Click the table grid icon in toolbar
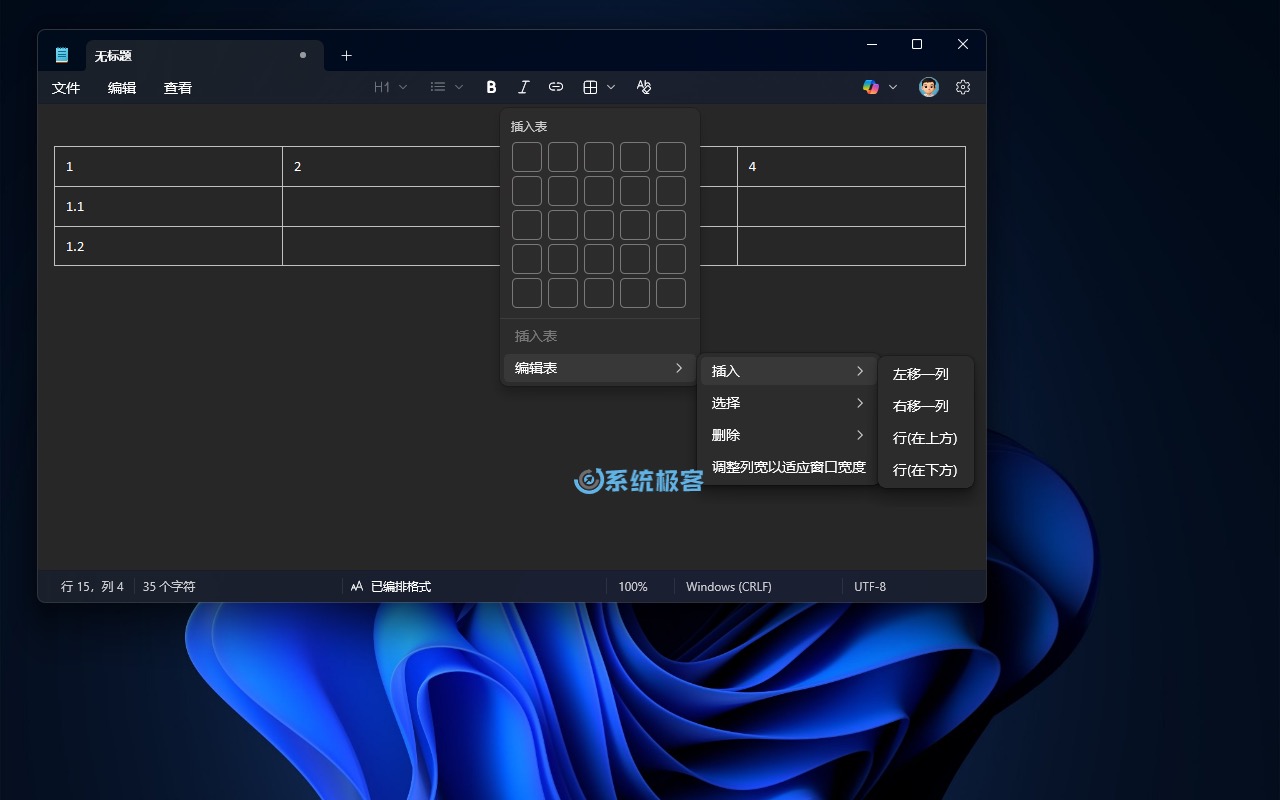The image size is (1280, 800). pyautogui.click(x=590, y=87)
